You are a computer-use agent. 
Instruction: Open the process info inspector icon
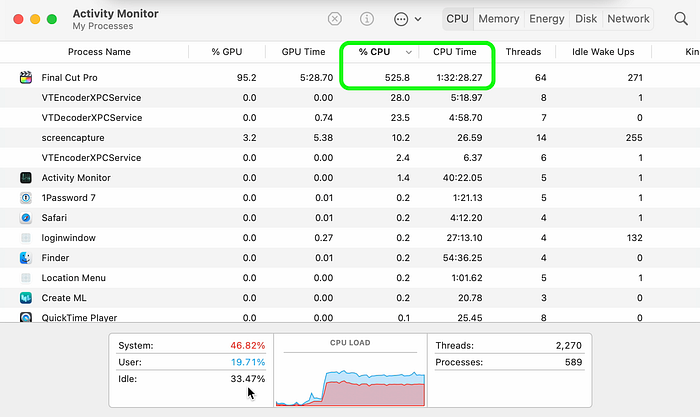(367, 19)
